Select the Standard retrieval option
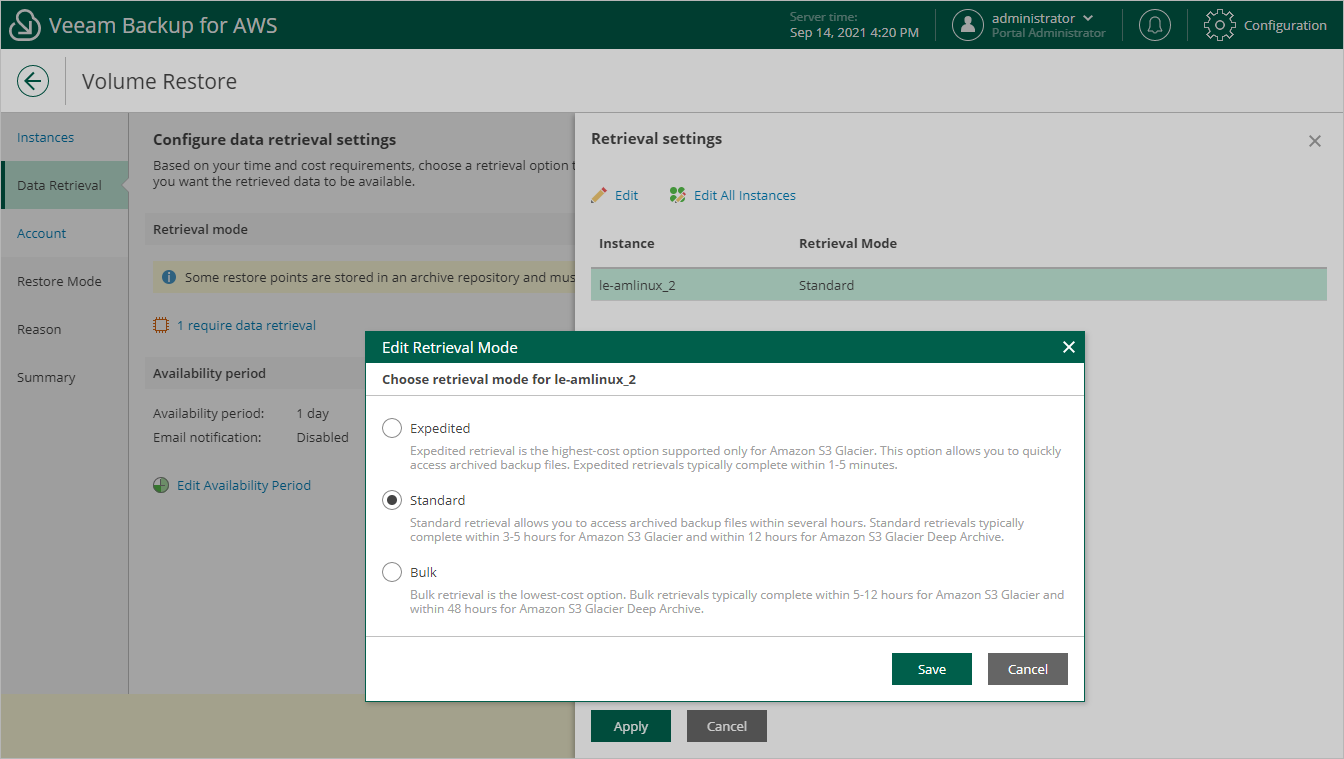Screen dimensions: 1344x759 (x=392, y=500)
